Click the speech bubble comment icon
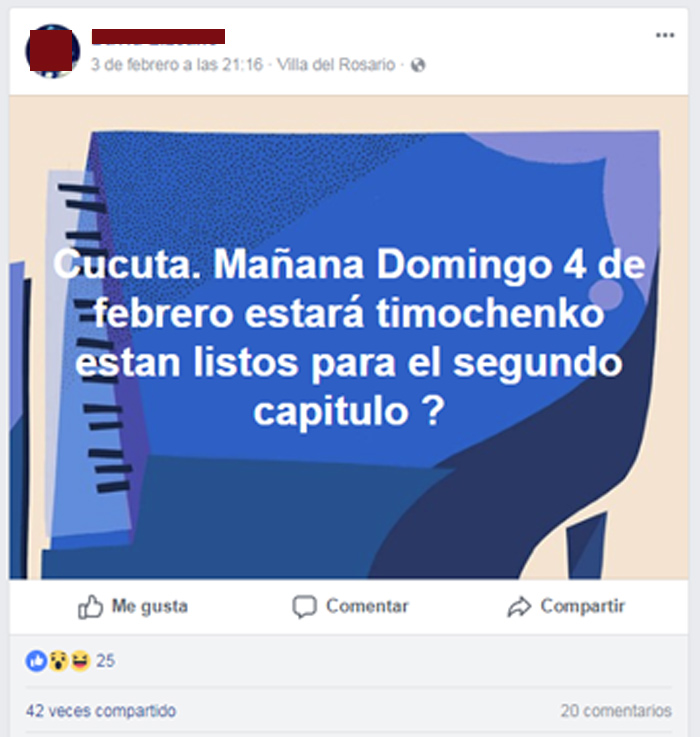This screenshot has height=737, width=700. click(304, 607)
